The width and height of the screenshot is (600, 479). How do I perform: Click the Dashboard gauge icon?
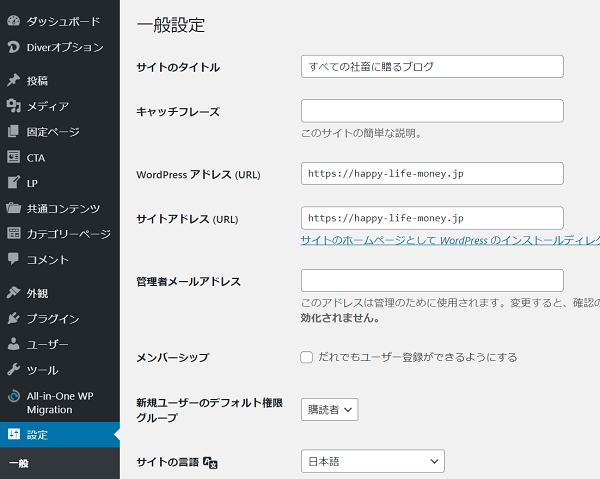click(x=13, y=21)
